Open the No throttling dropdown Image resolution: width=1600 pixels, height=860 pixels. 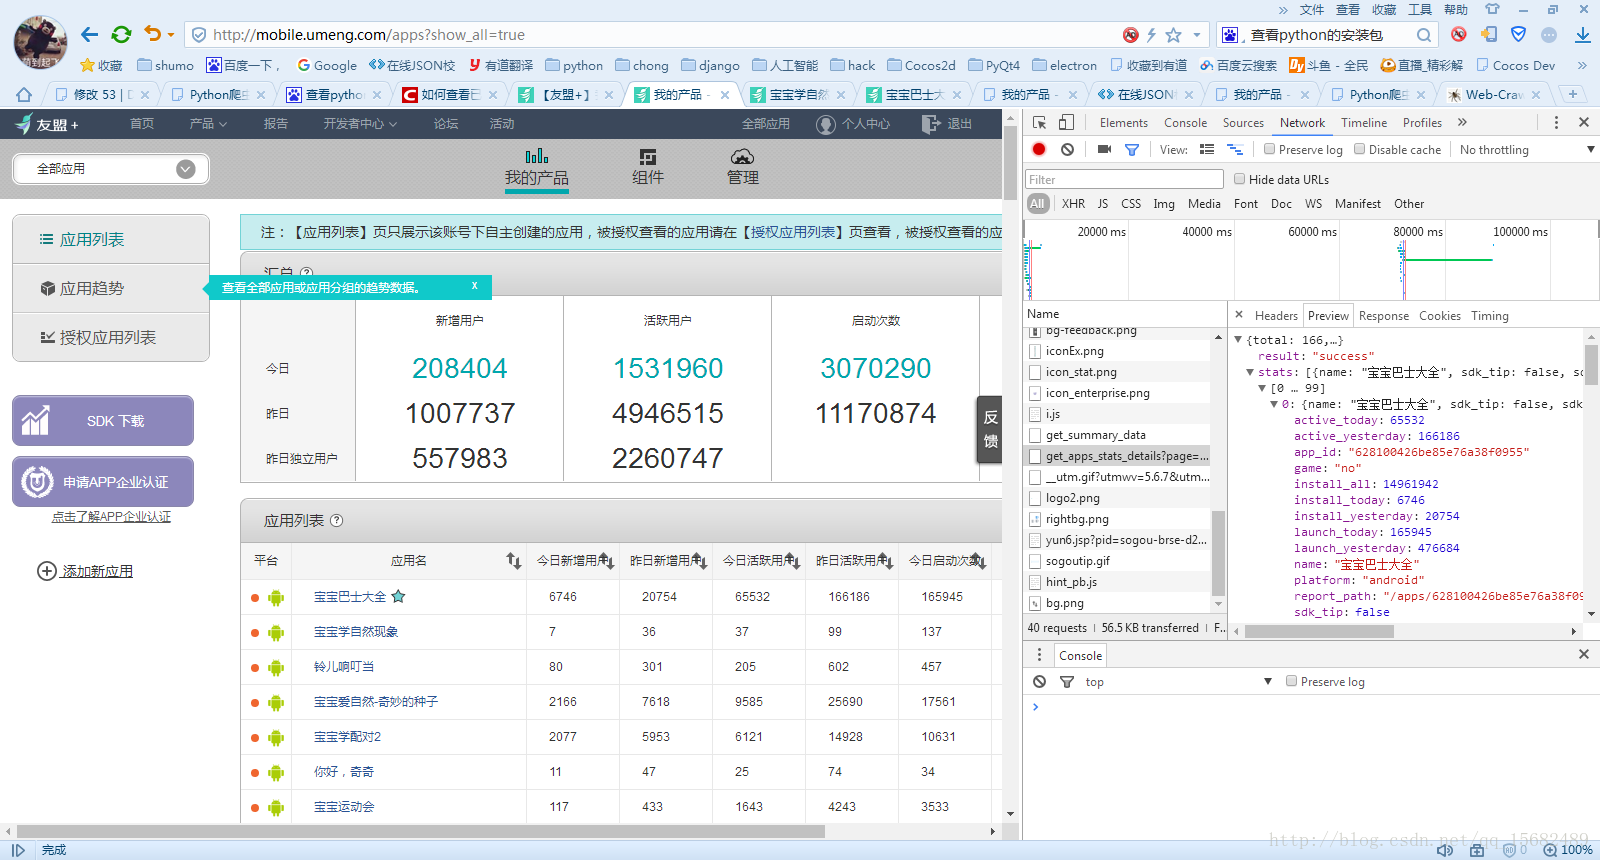point(1527,149)
